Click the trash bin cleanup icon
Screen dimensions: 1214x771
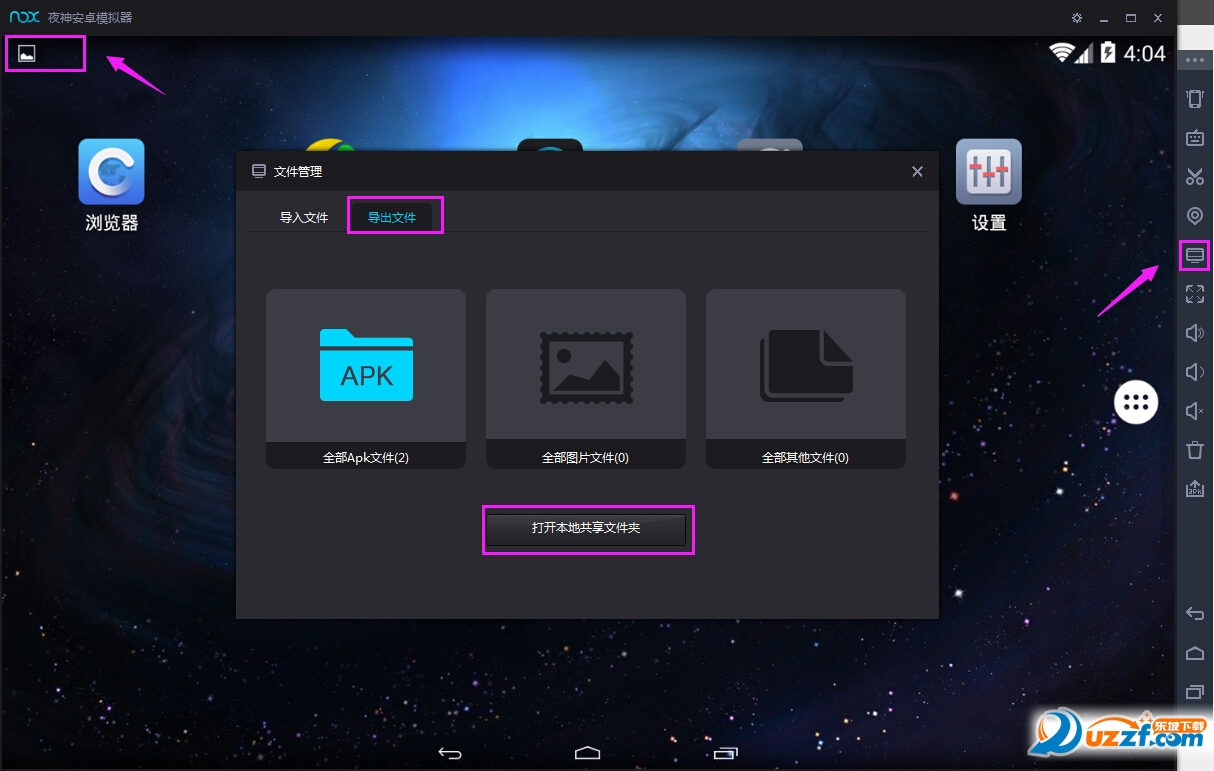coord(1194,450)
